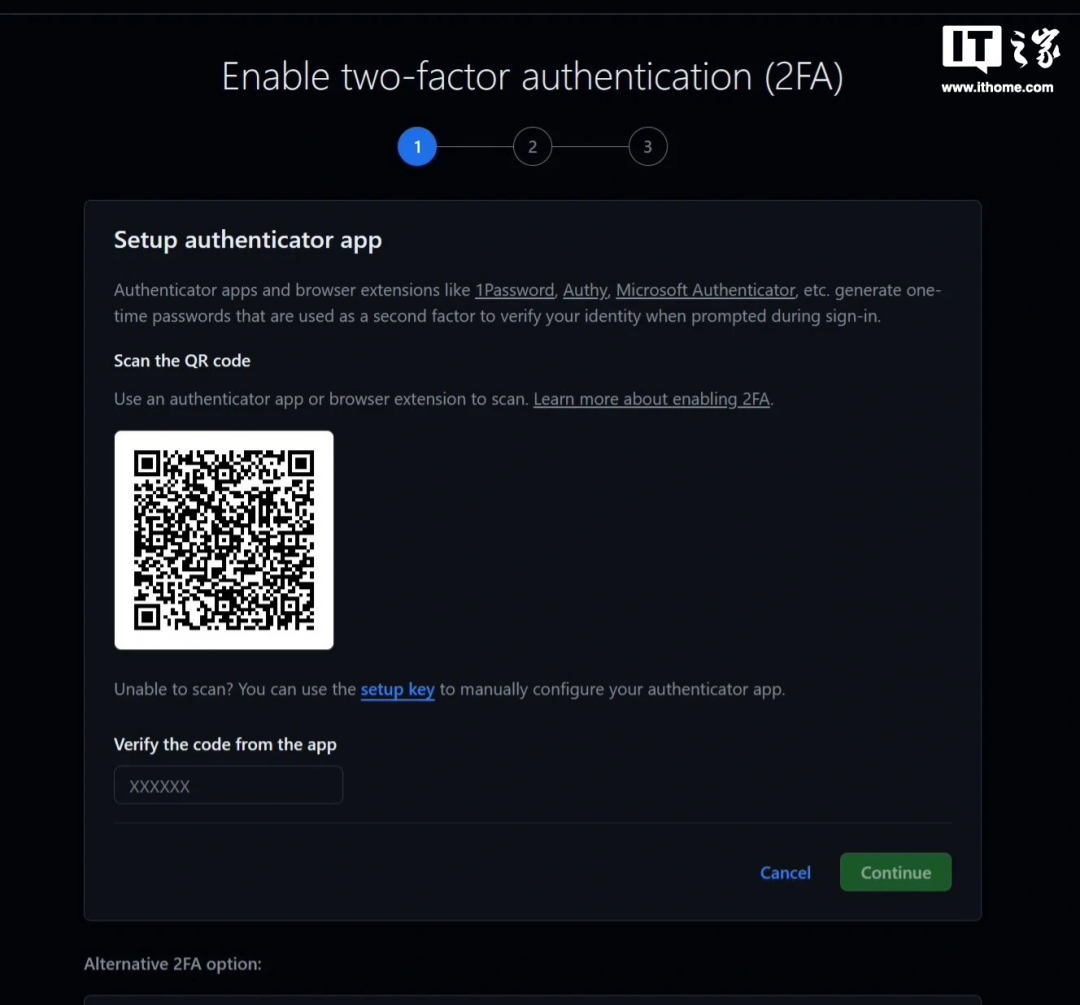Click the 'Setup authenticator app' heading
This screenshot has height=1005, width=1080.
(248, 240)
